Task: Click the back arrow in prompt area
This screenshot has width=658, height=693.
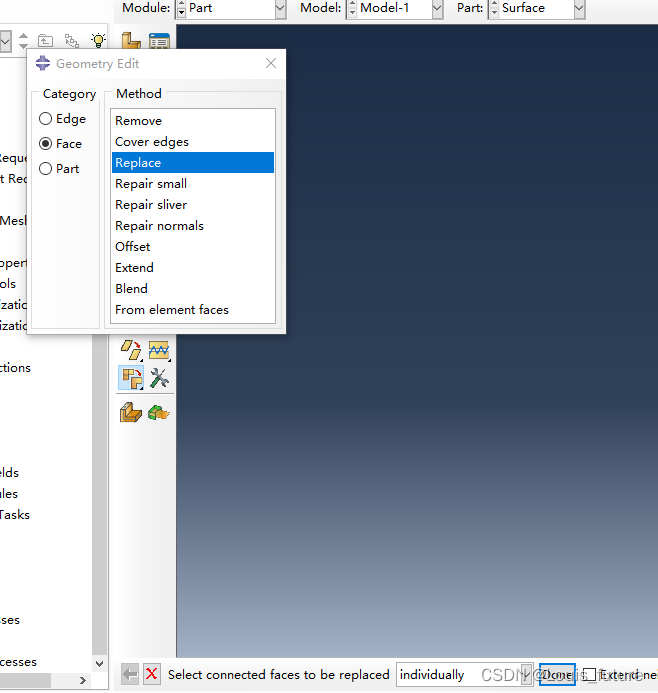Action: click(130, 675)
